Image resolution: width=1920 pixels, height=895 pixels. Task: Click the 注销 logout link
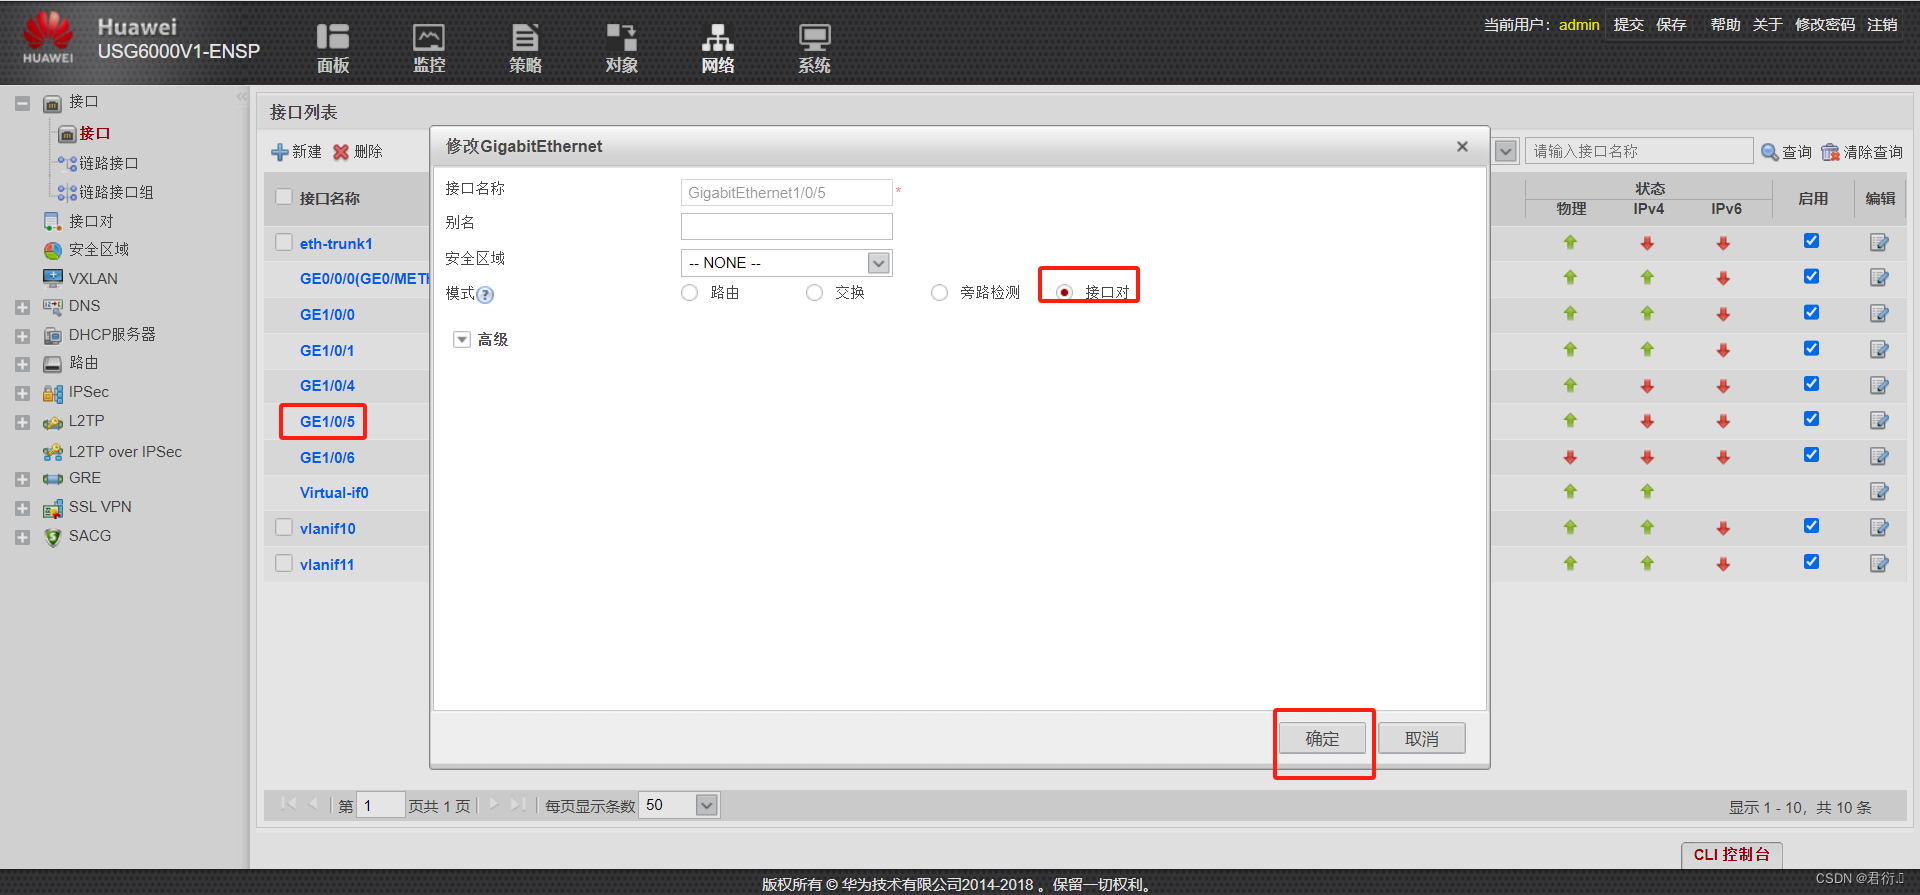point(1882,24)
